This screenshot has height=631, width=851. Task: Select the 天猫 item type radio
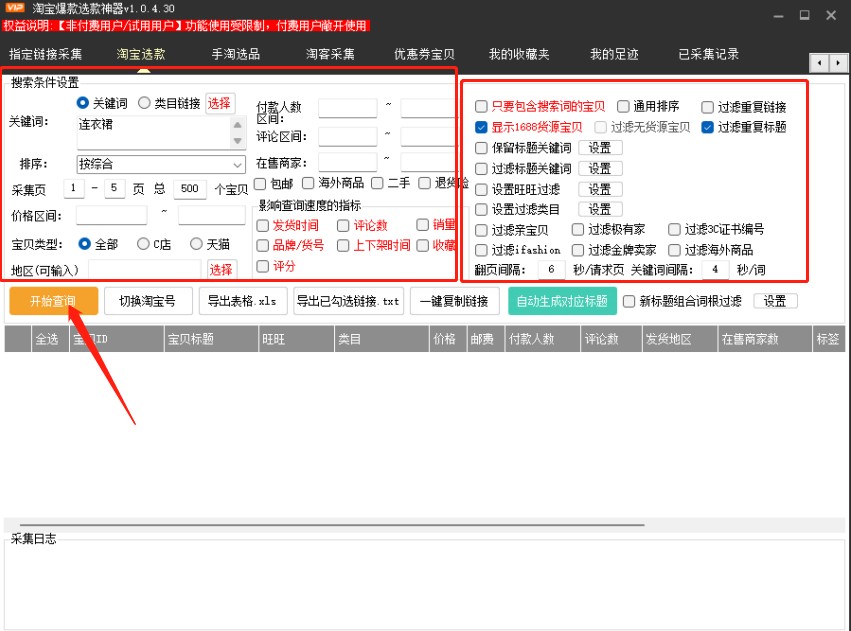pos(196,244)
